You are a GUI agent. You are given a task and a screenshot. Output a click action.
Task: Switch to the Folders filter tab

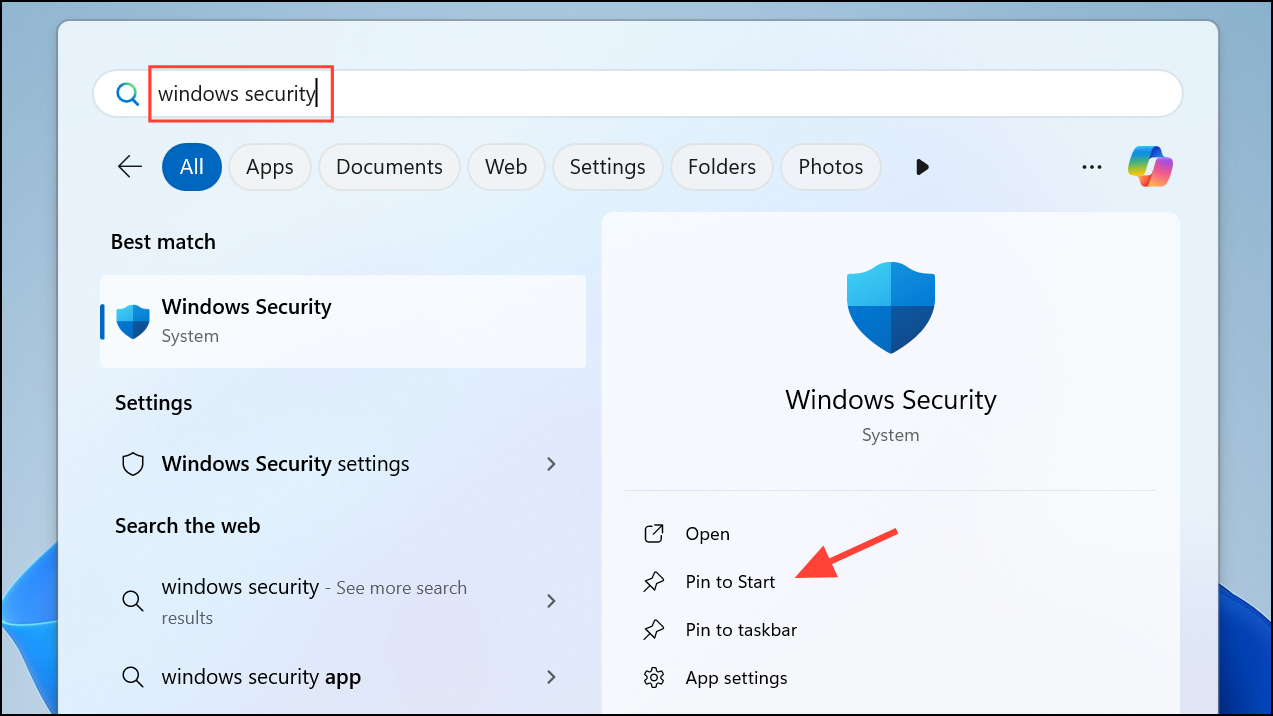[722, 167]
